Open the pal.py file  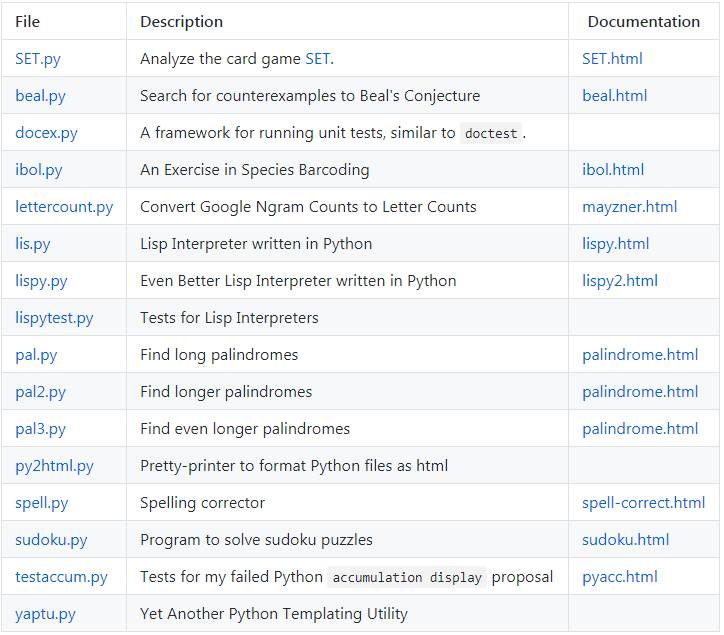point(36,355)
